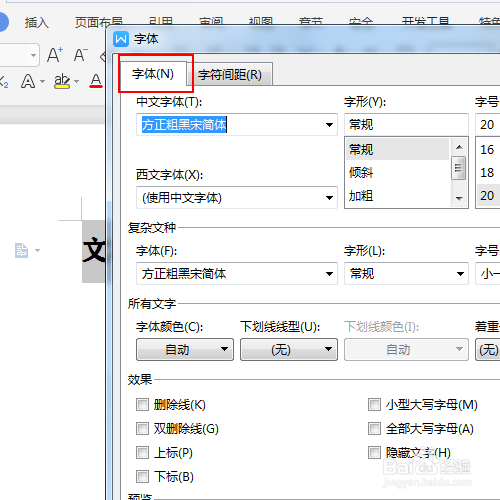The width and height of the screenshot is (500, 500).
Task: Apply the red font color icon
Action: pyautogui.click(x=96, y=81)
